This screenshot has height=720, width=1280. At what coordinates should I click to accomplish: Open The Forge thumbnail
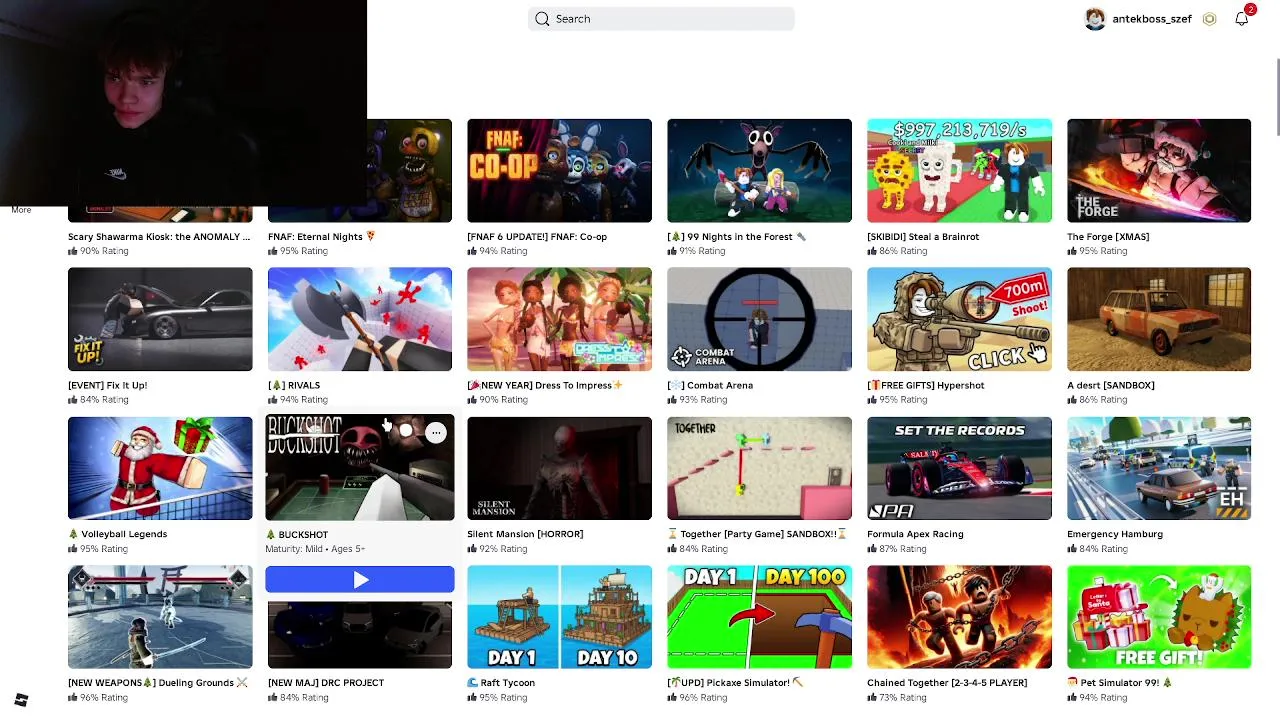1159,170
